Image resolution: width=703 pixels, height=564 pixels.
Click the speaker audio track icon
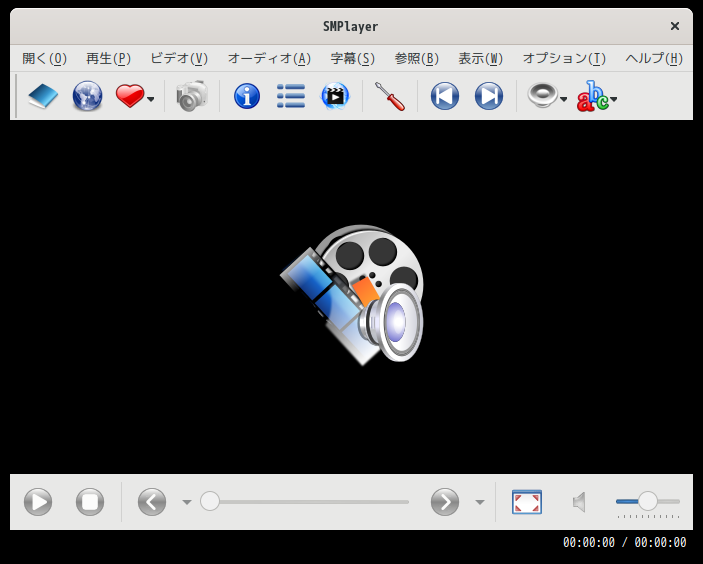tap(542, 95)
